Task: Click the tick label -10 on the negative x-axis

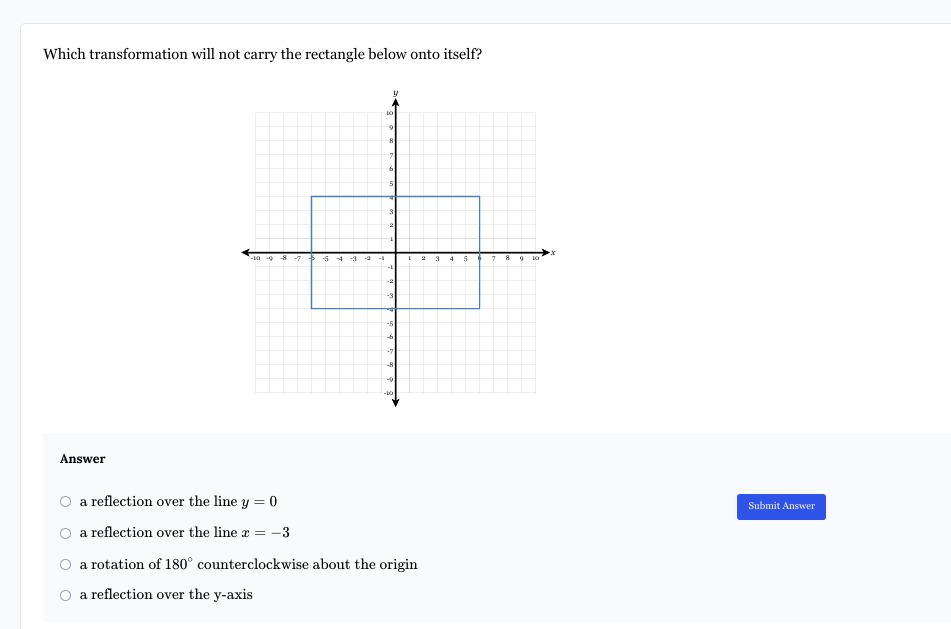Action: tap(255, 258)
